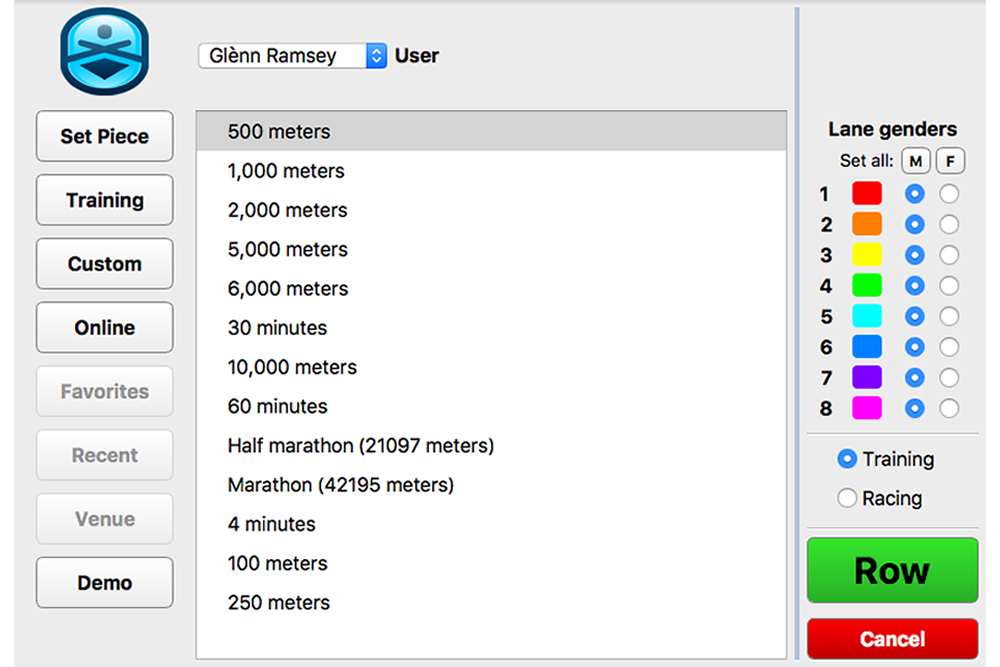
Task: Set all lanes to female with F button
Action: point(950,161)
